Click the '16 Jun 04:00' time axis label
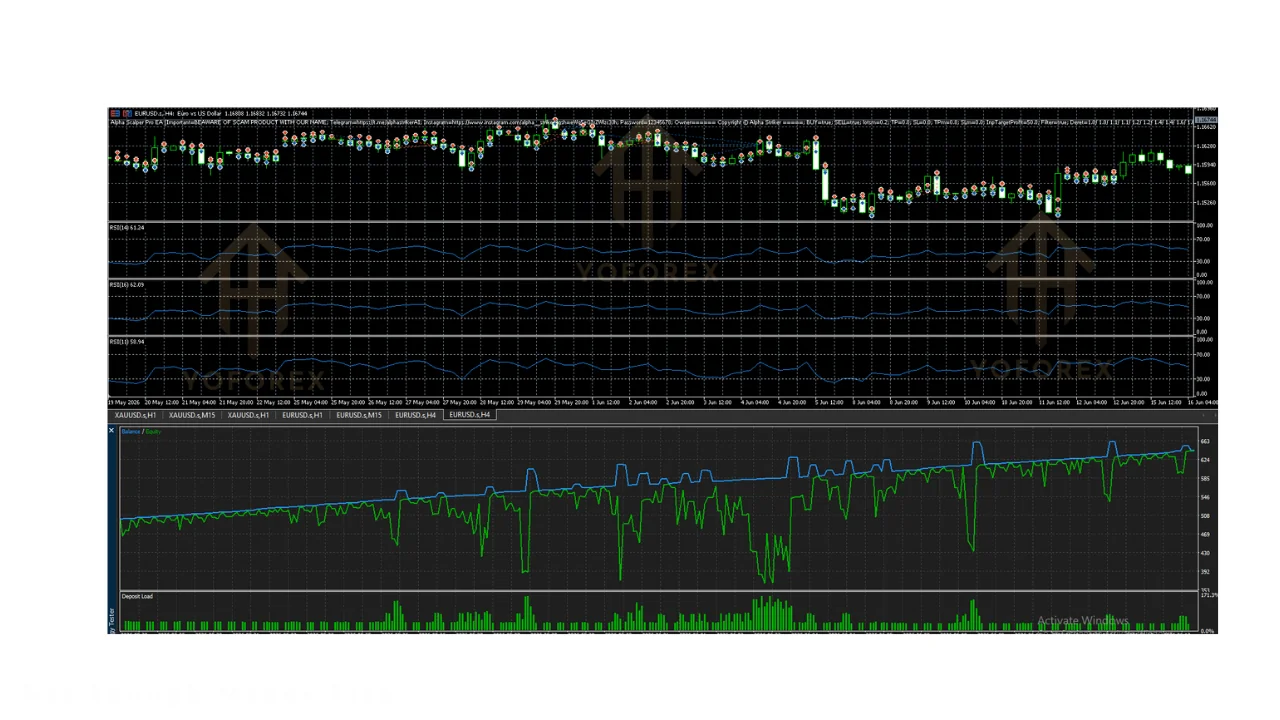Image resolution: width=1280 pixels, height=720 pixels. [1204, 403]
